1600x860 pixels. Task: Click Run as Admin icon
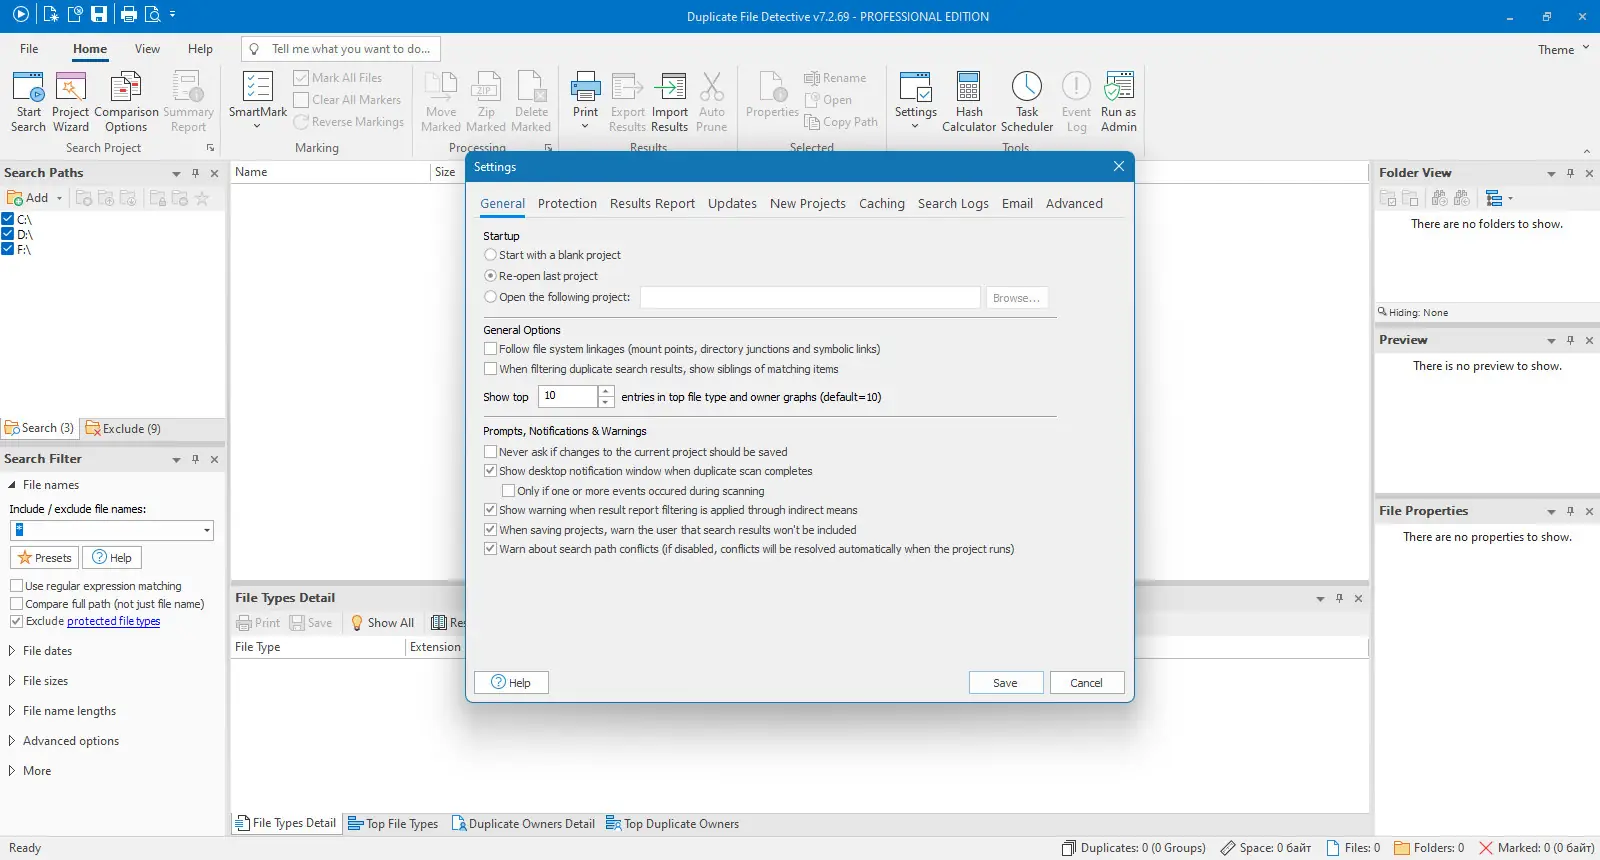coord(1119,101)
